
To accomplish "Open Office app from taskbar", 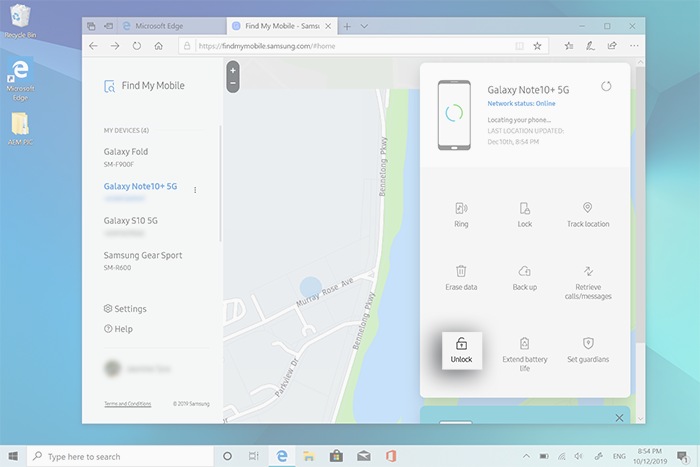I will (391, 456).
